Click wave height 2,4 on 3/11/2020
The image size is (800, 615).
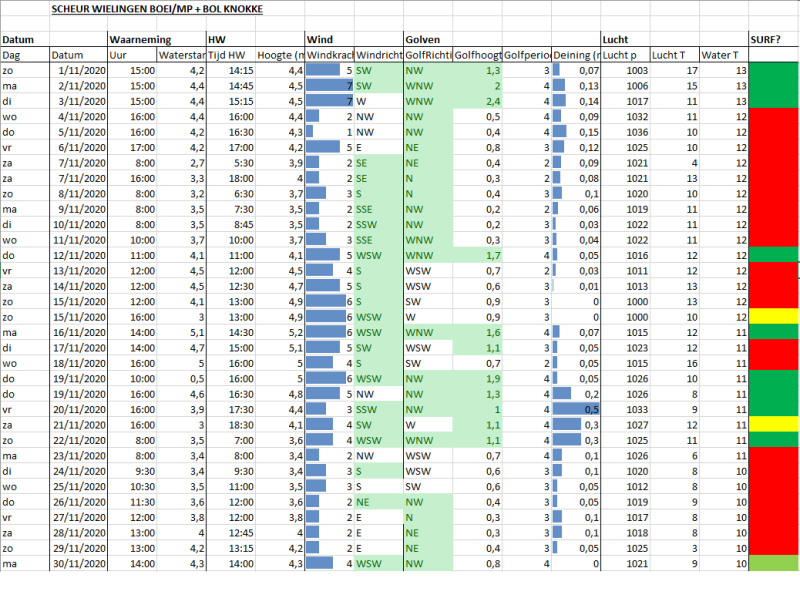477,101
